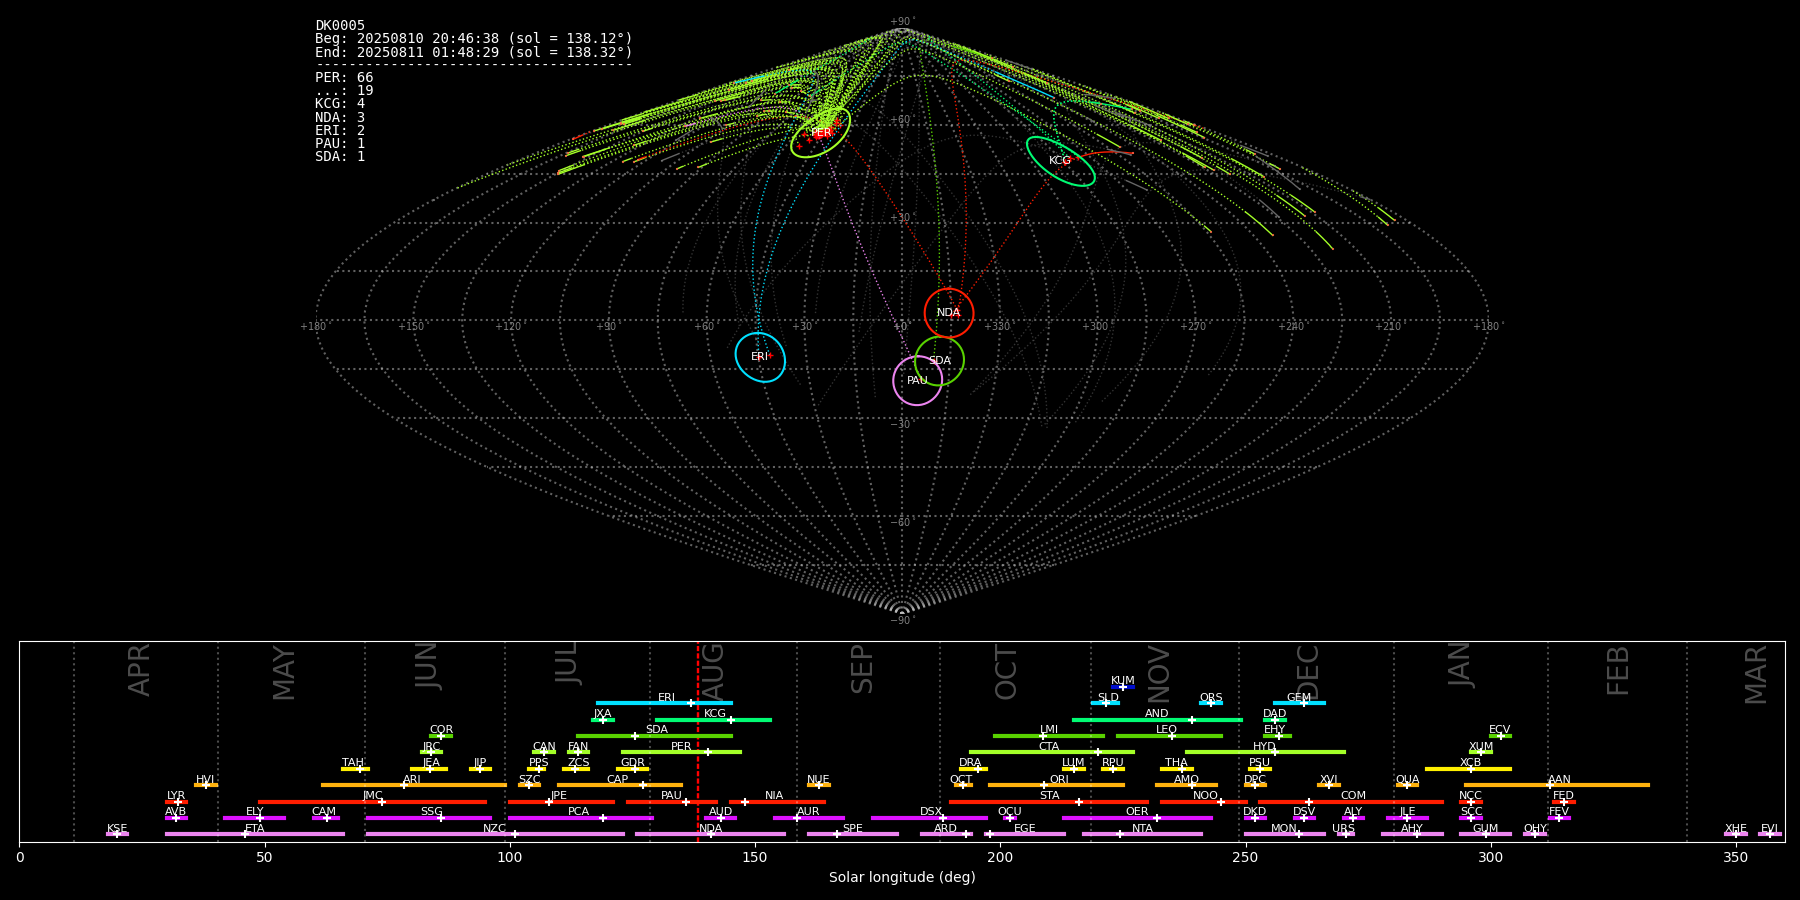Select the ORS shower bar in the timeline
The width and height of the screenshot is (1800, 900).
1211,703
